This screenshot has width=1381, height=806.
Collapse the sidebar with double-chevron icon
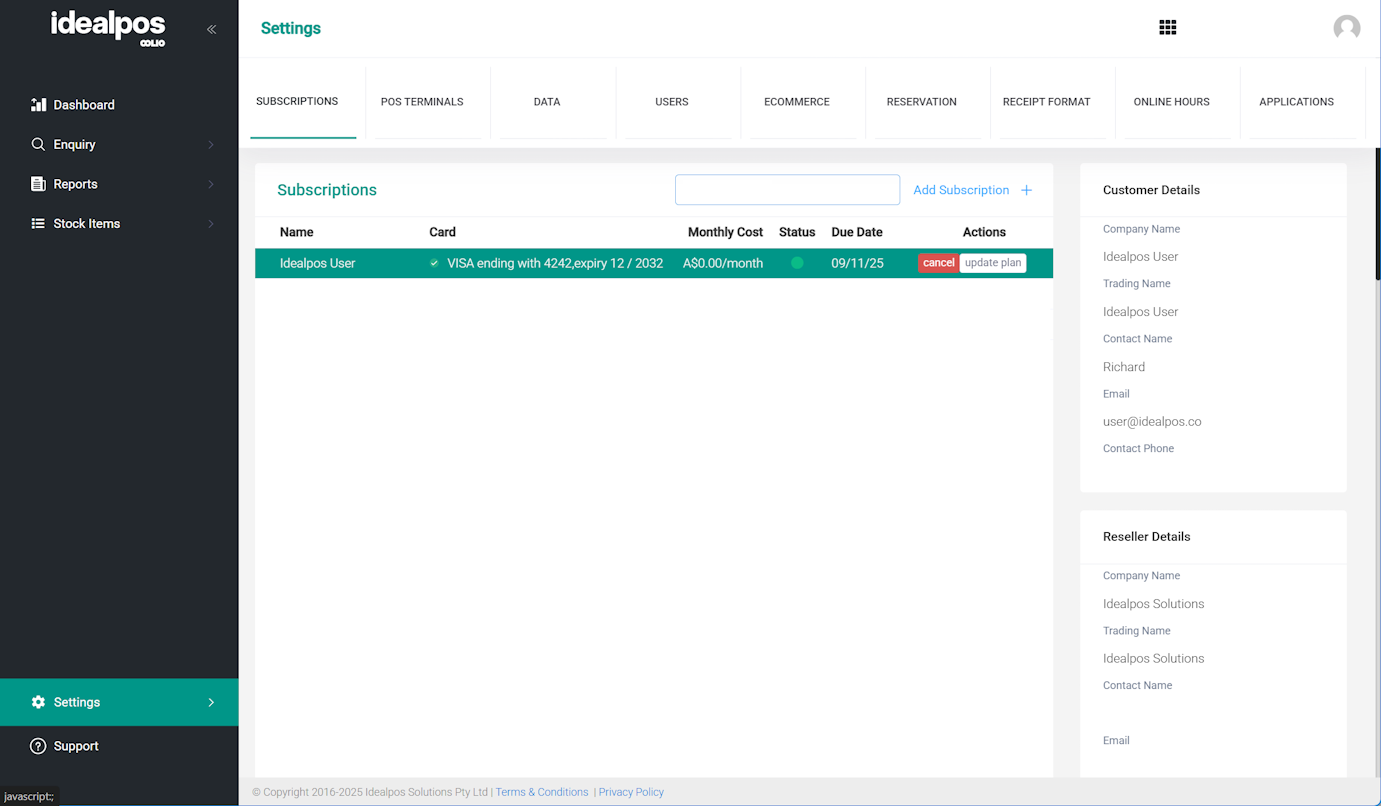tap(211, 29)
